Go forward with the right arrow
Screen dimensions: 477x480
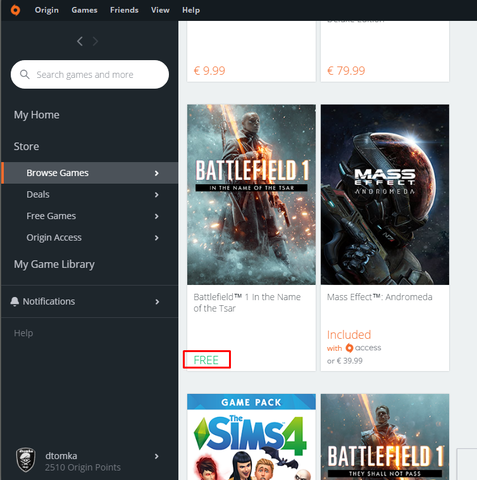(95, 41)
